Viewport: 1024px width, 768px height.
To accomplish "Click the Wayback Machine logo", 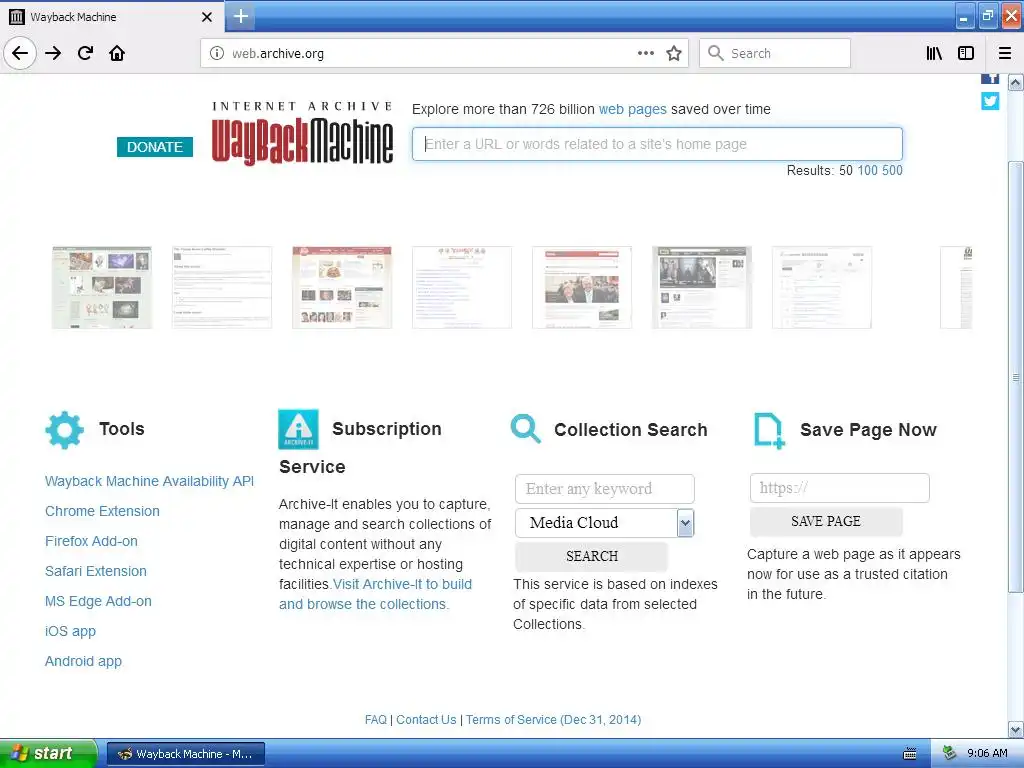I will [x=302, y=133].
